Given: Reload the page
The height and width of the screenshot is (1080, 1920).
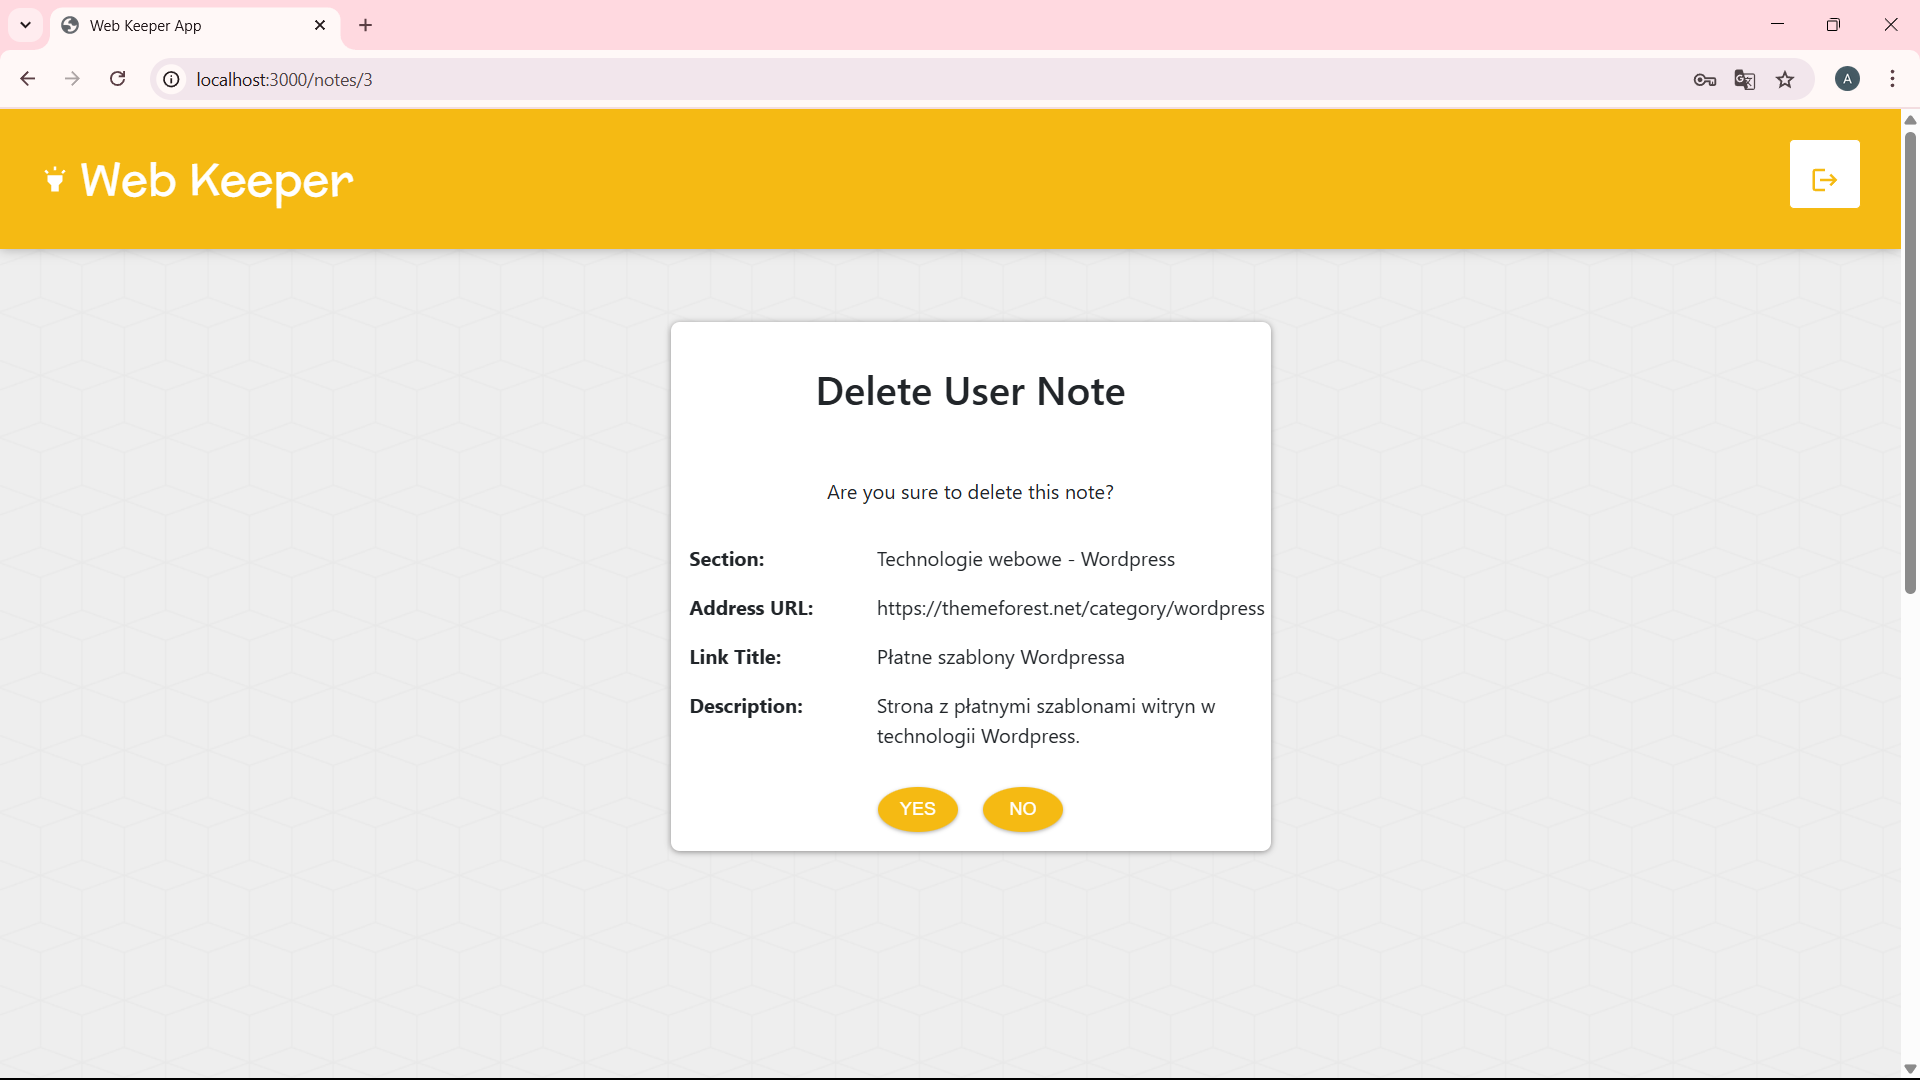Looking at the screenshot, I should pyautogui.click(x=117, y=79).
